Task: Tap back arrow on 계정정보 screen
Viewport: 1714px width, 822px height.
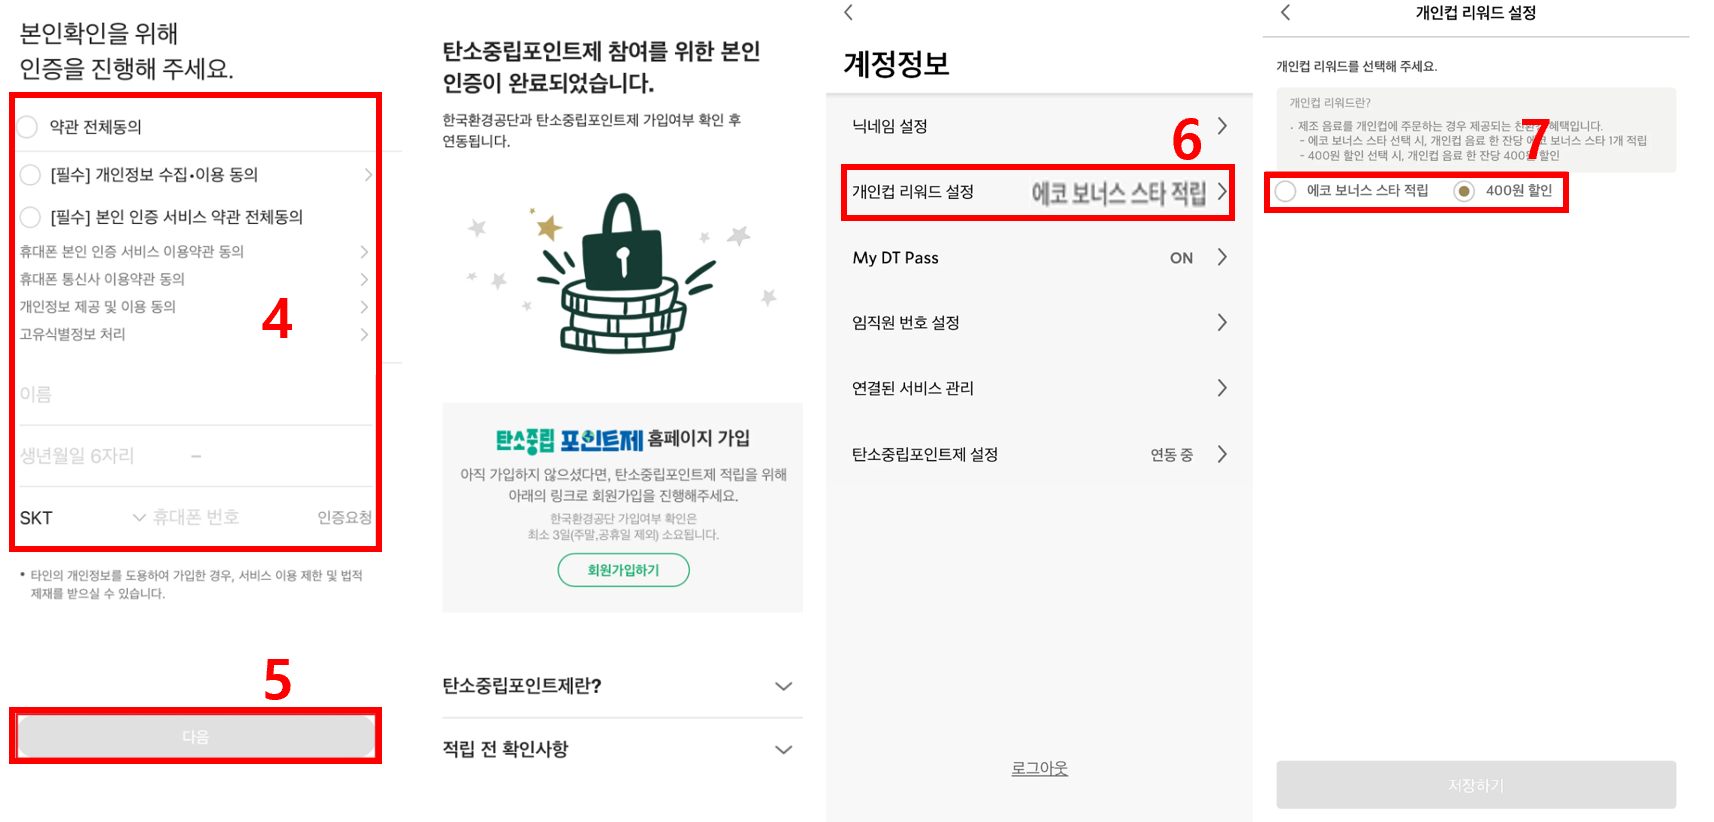Action: [x=848, y=12]
